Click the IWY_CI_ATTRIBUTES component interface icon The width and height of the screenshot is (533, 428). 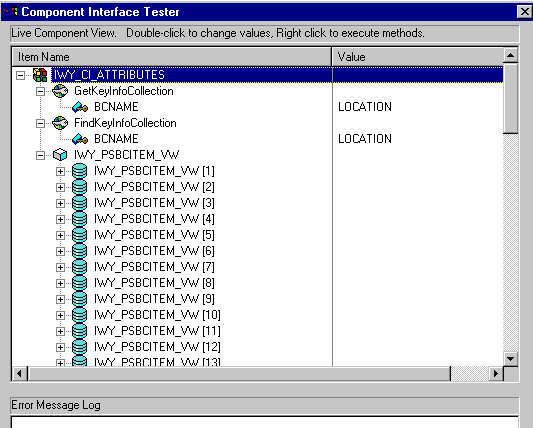click(x=40, y=75)
